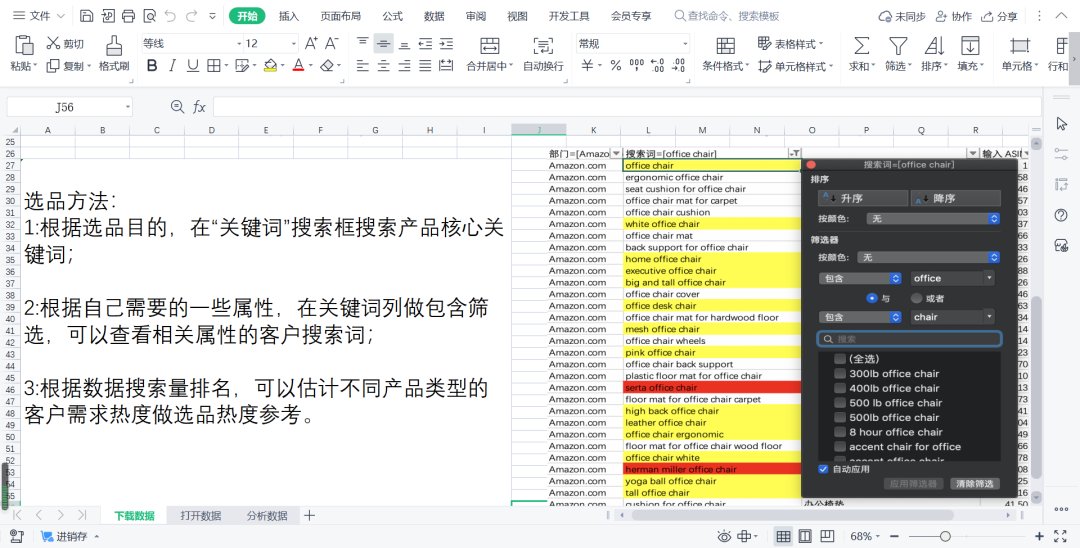Check the 300lb office chair checkbox

click(x=840, y=373)
